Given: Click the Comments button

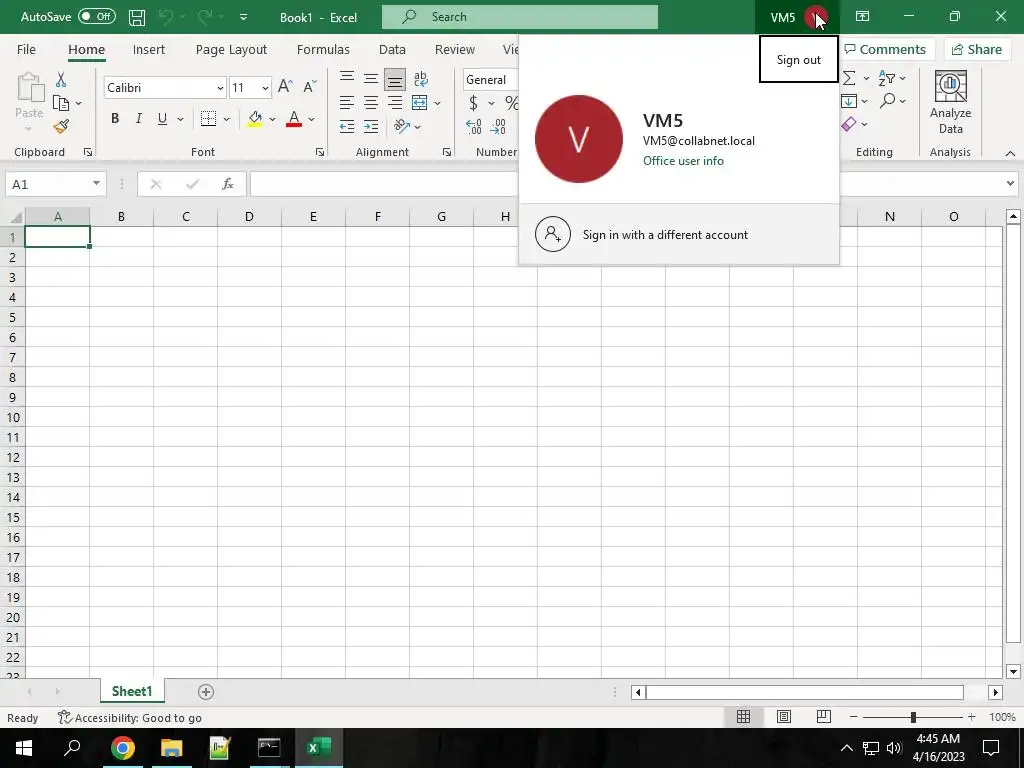Looking at the screenshot, I should [886, 50].
